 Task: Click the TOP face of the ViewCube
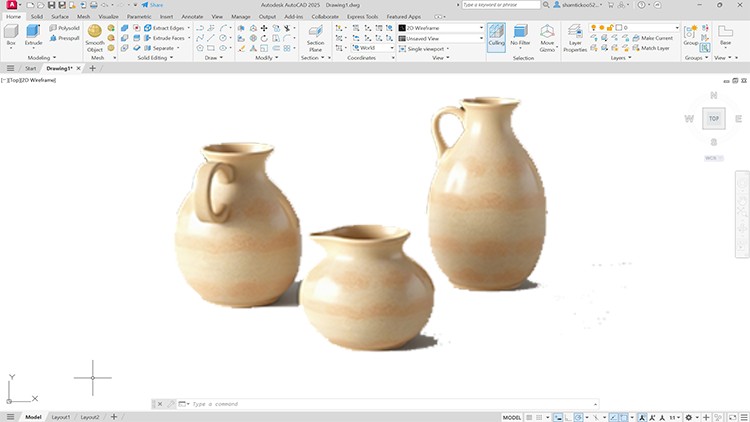coord(713,118)
